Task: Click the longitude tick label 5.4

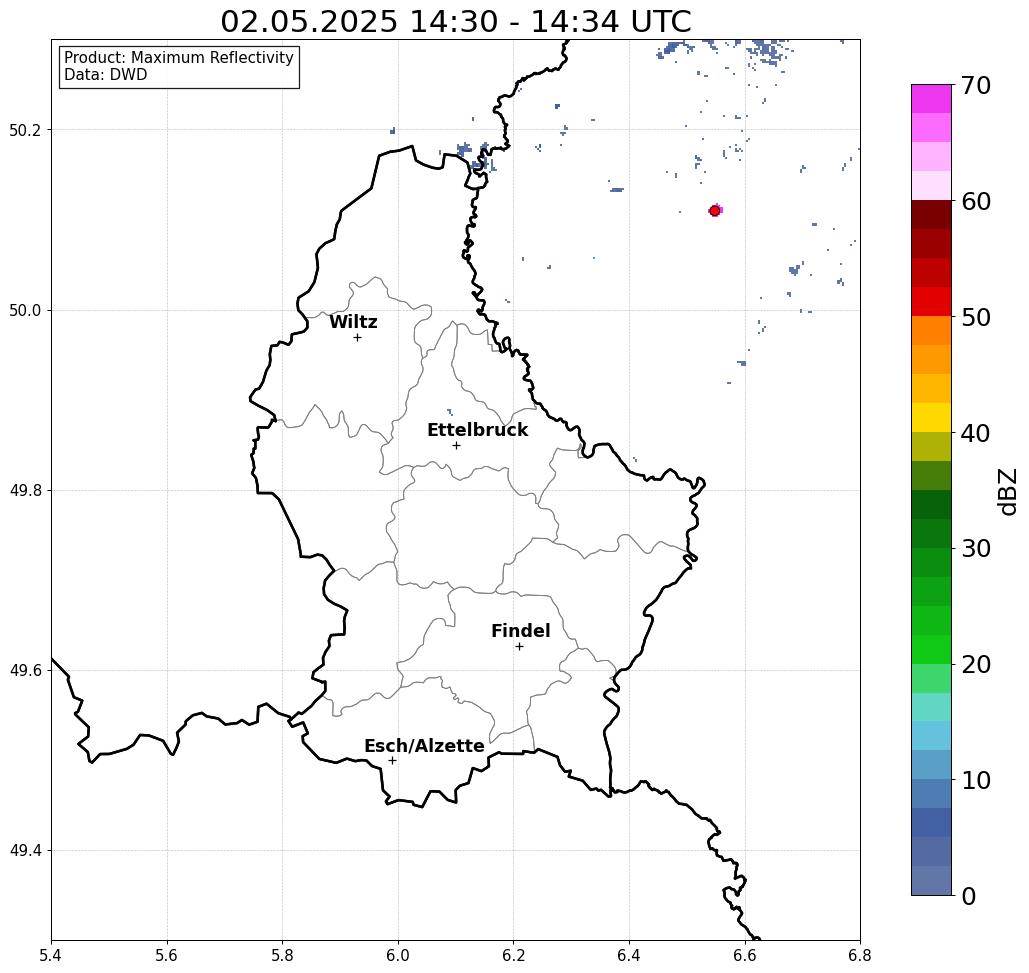Action: coord(51,955)
